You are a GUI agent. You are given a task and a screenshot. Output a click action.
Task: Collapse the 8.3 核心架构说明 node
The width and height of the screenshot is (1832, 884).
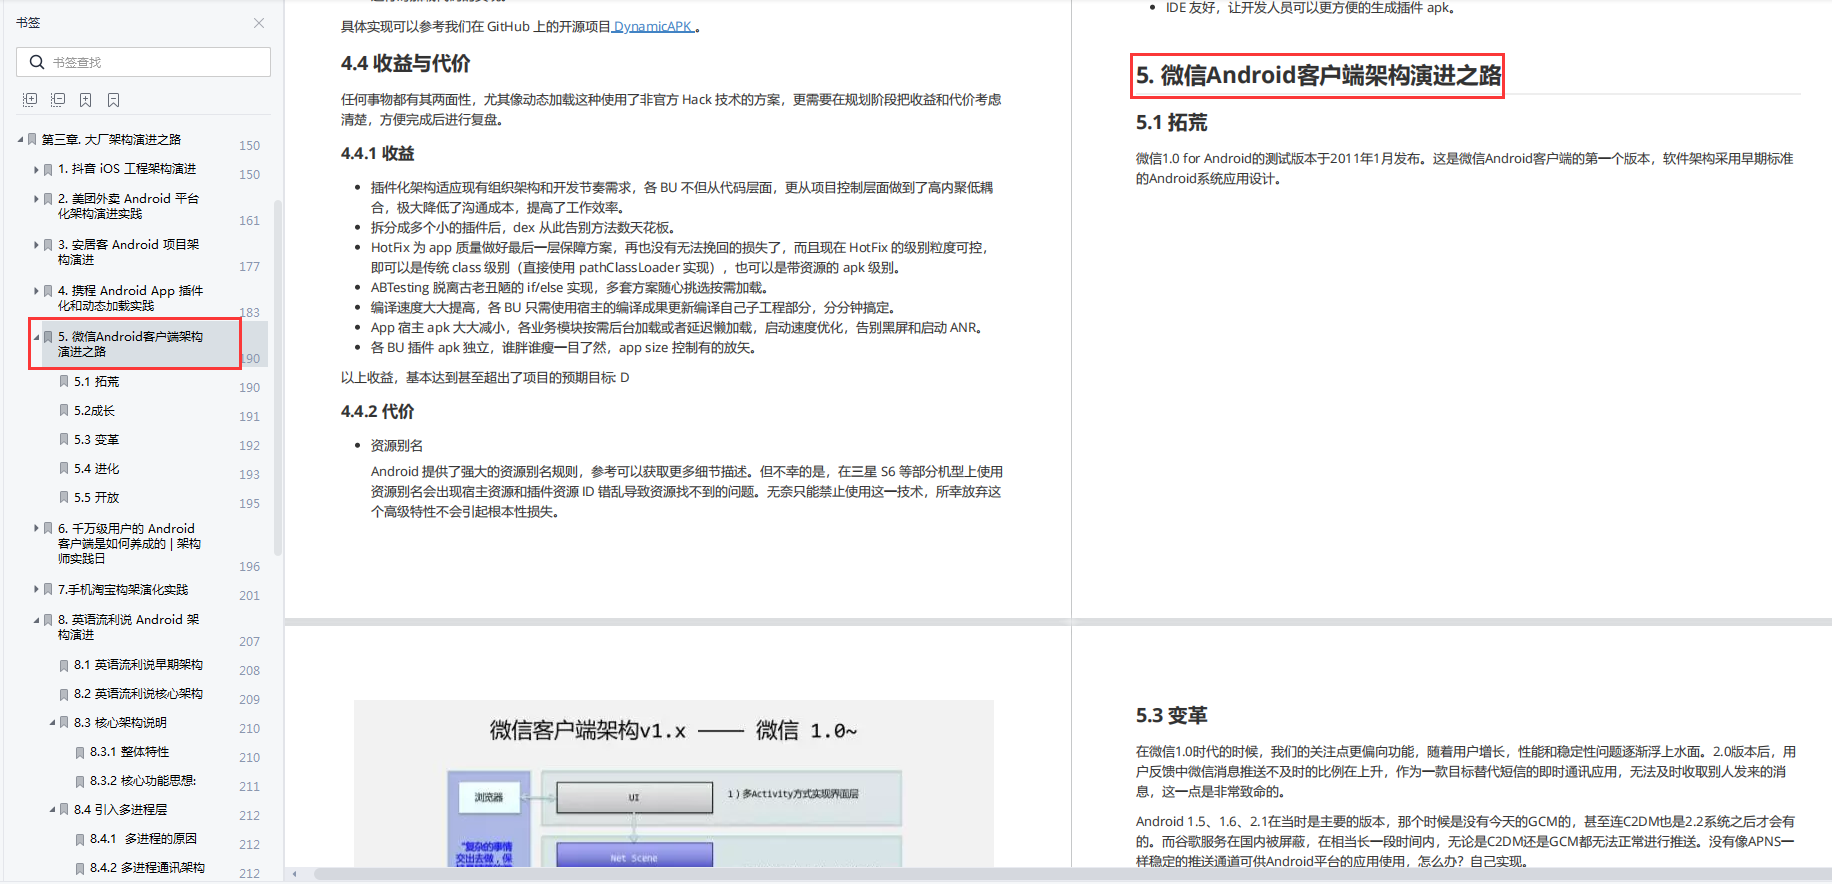point(52,723)
